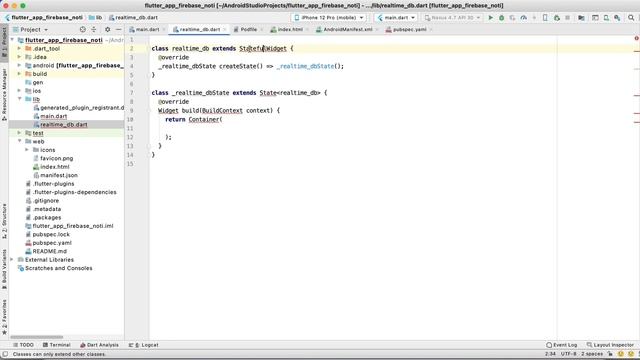Open the Nexus emulator selector dropdown

[452, 18]
